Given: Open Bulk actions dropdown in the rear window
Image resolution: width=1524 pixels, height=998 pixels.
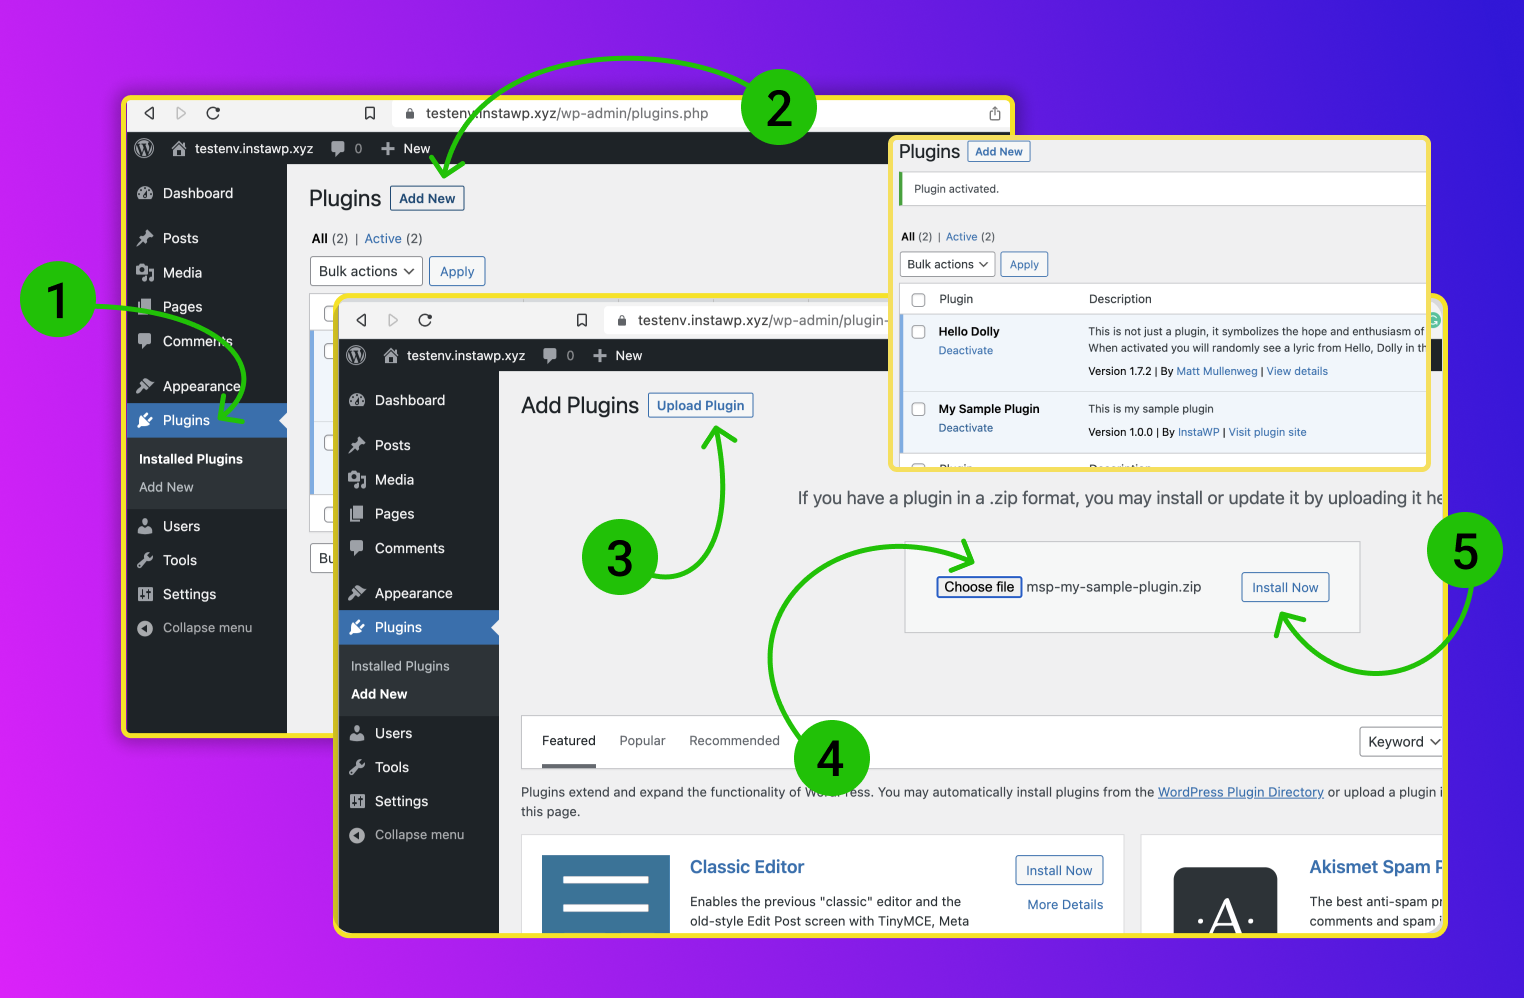Looking at the screenshot, I should tap(366, 271).
